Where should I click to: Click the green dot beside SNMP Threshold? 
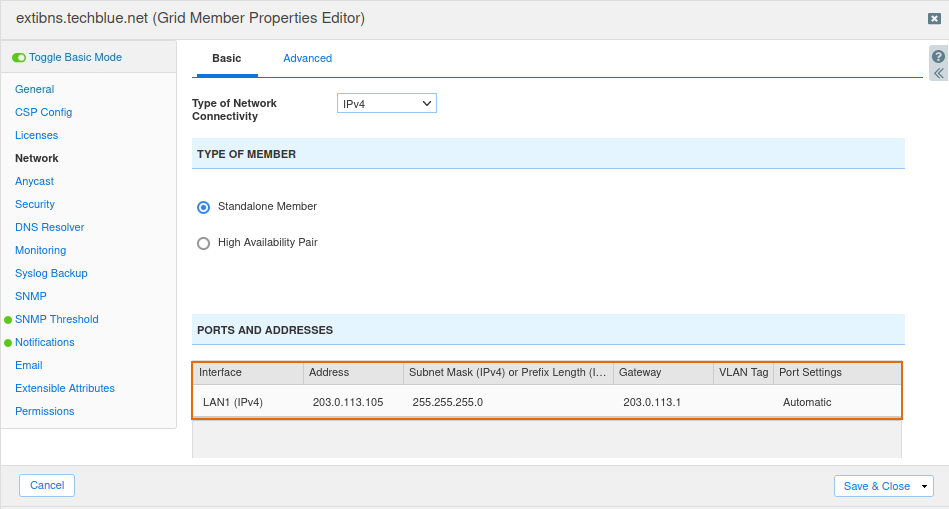8,320
